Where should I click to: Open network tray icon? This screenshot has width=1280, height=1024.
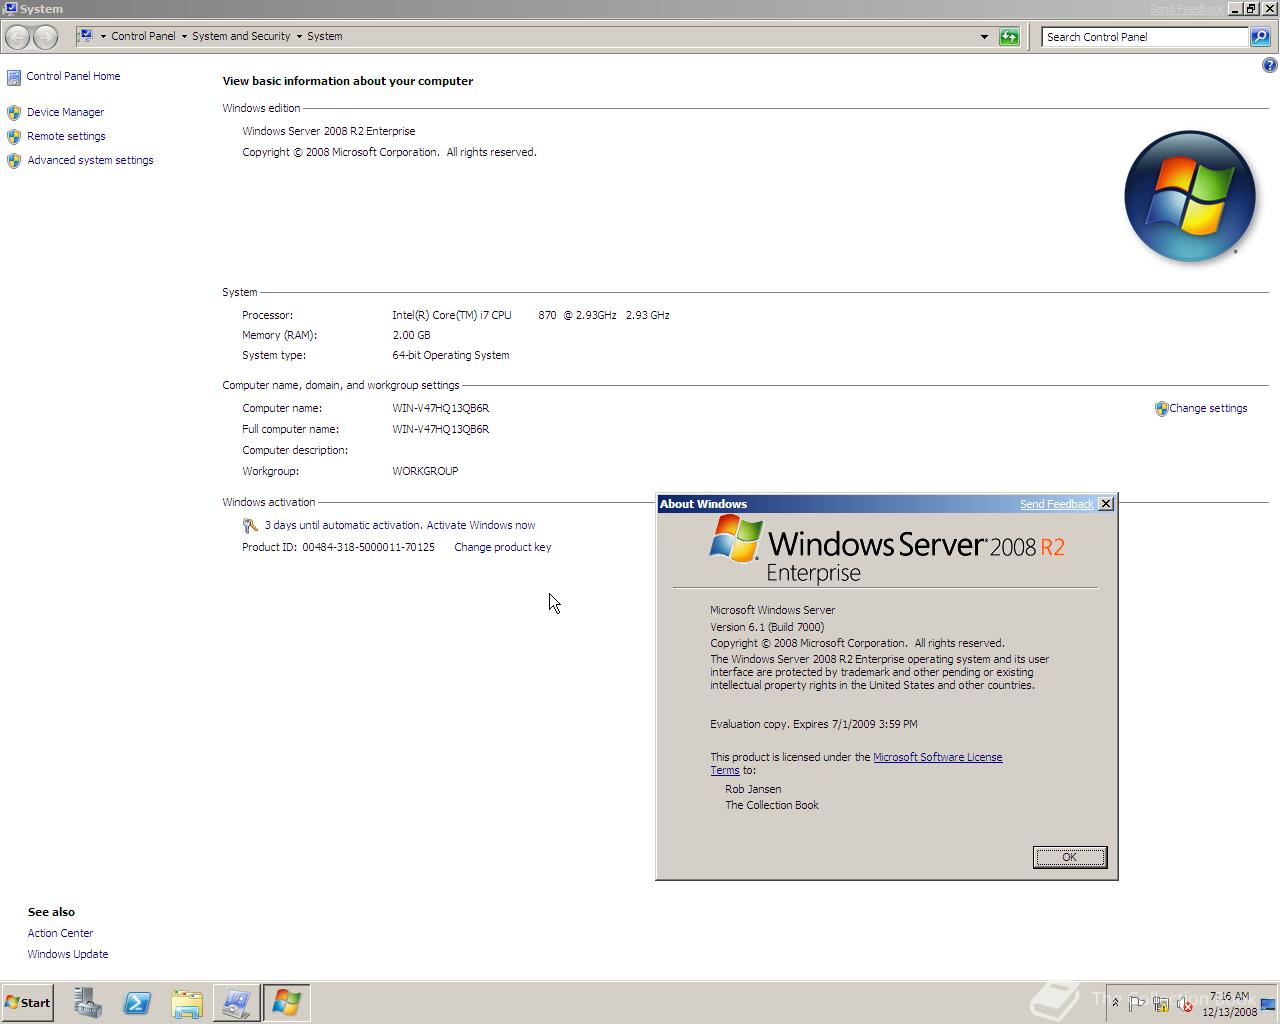(1161, 1004)
